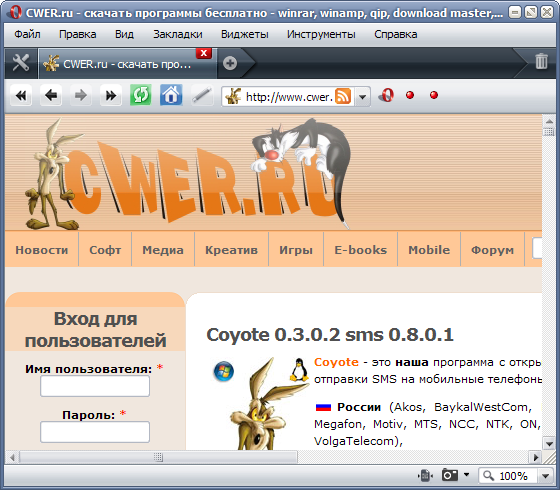Open the Медиа section
Screen dimensions: 560x490
coord(163,250)
